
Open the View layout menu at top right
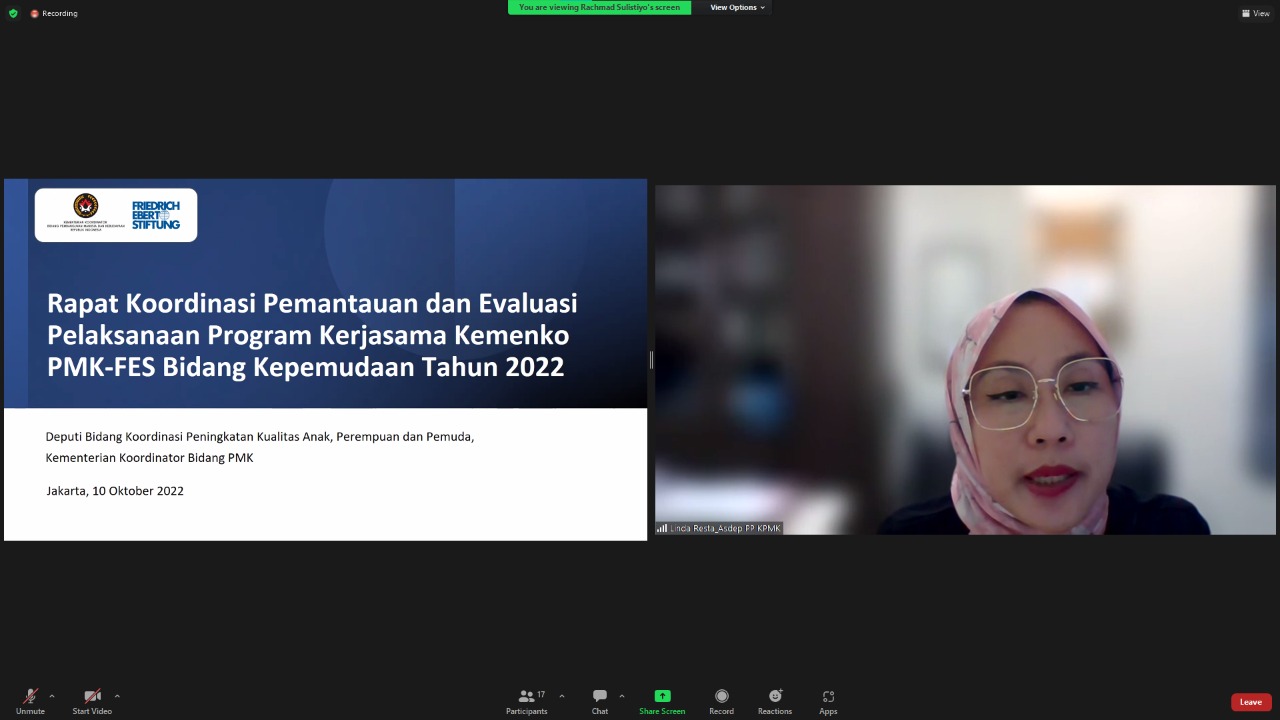[x=1256, y=13]
